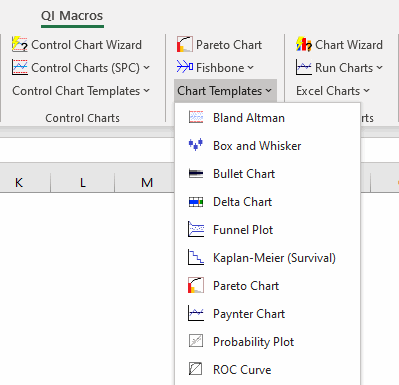Viewport: 399px width, 385px height.
Task: Expand Control Chart Templates menu
Action: point(81,91)
